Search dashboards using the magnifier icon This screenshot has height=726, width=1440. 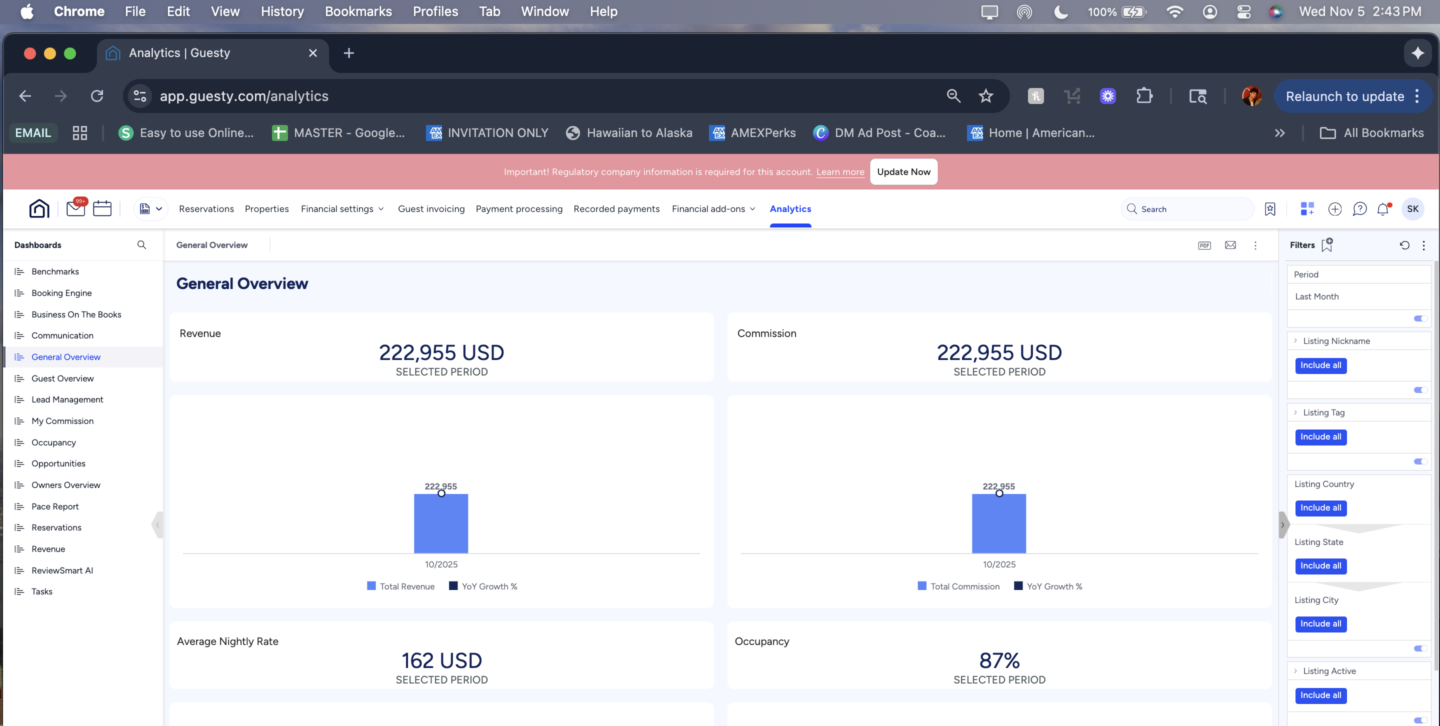tap(142, 245)
